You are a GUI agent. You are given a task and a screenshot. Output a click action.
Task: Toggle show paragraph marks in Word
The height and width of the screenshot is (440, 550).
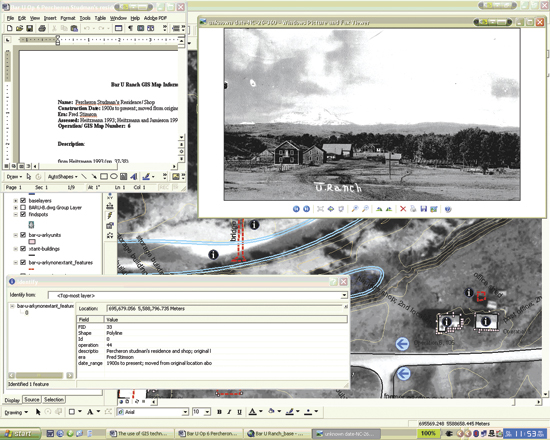pos(130,28)
